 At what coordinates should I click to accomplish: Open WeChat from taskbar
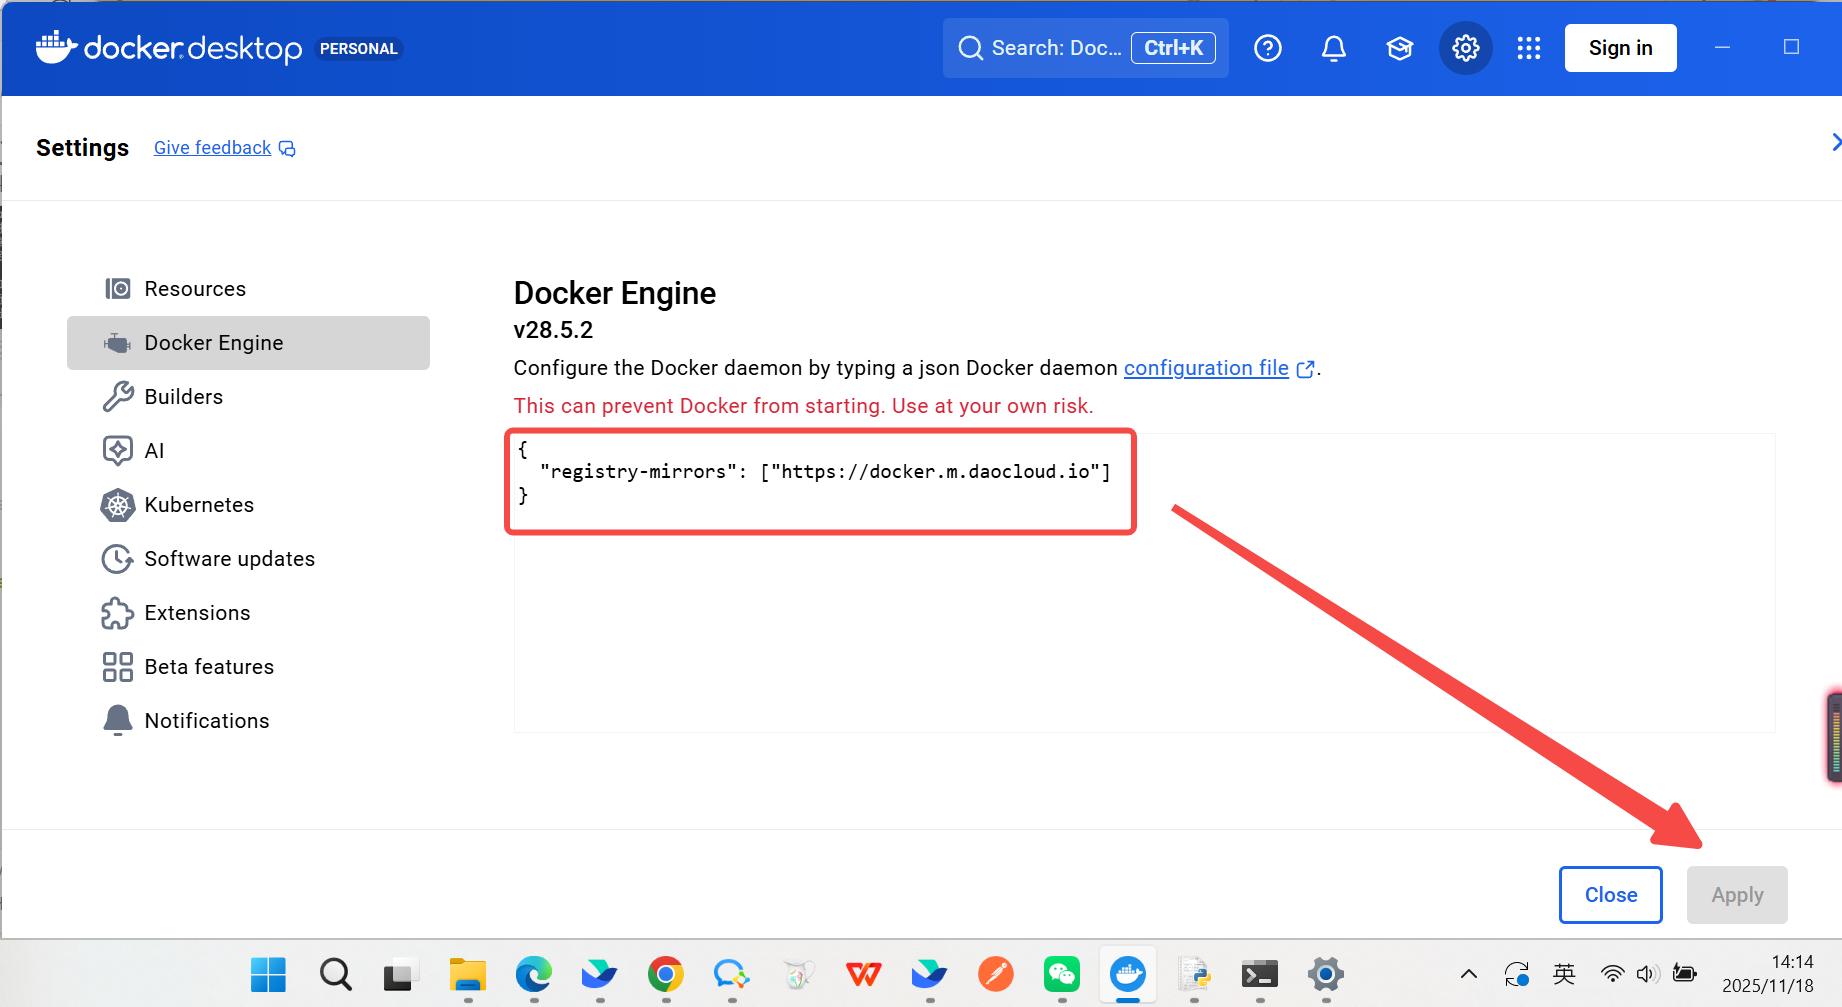1061,974
